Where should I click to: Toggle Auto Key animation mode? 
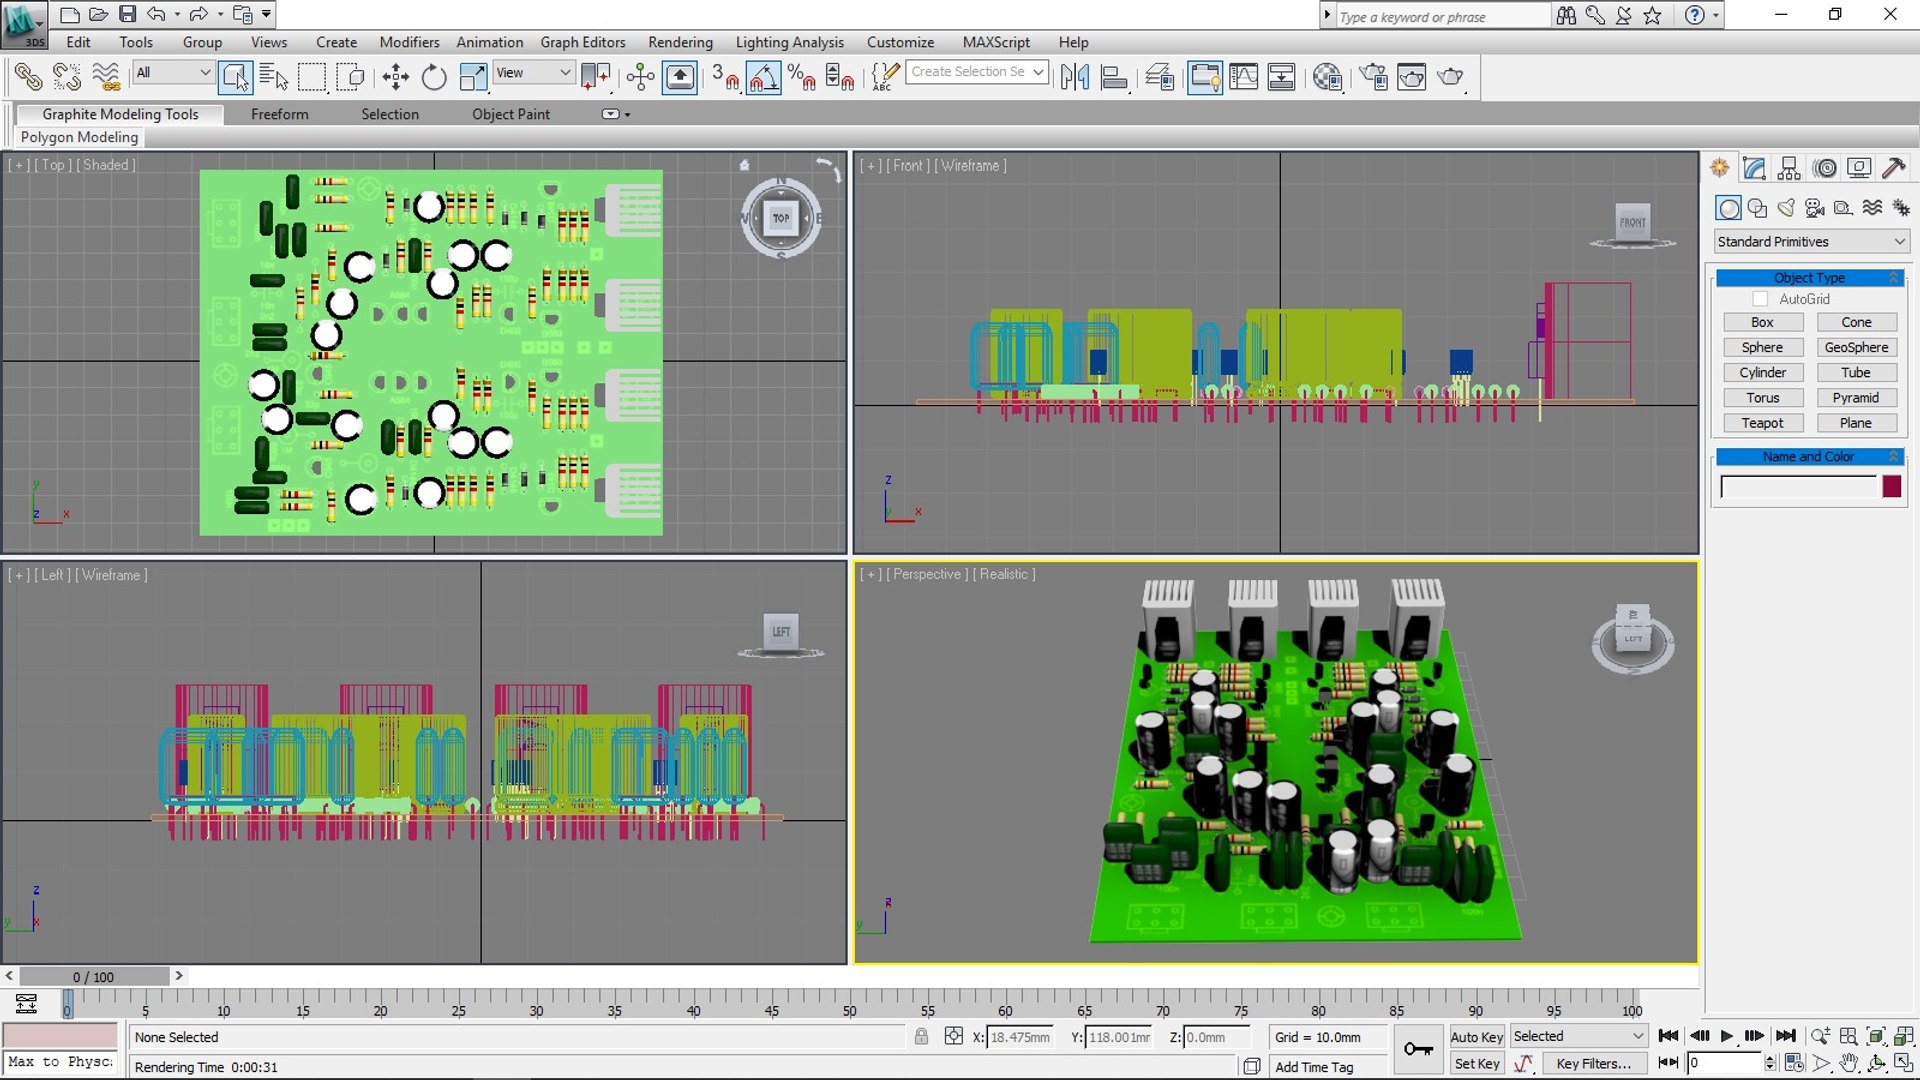pos(1476,1037)
